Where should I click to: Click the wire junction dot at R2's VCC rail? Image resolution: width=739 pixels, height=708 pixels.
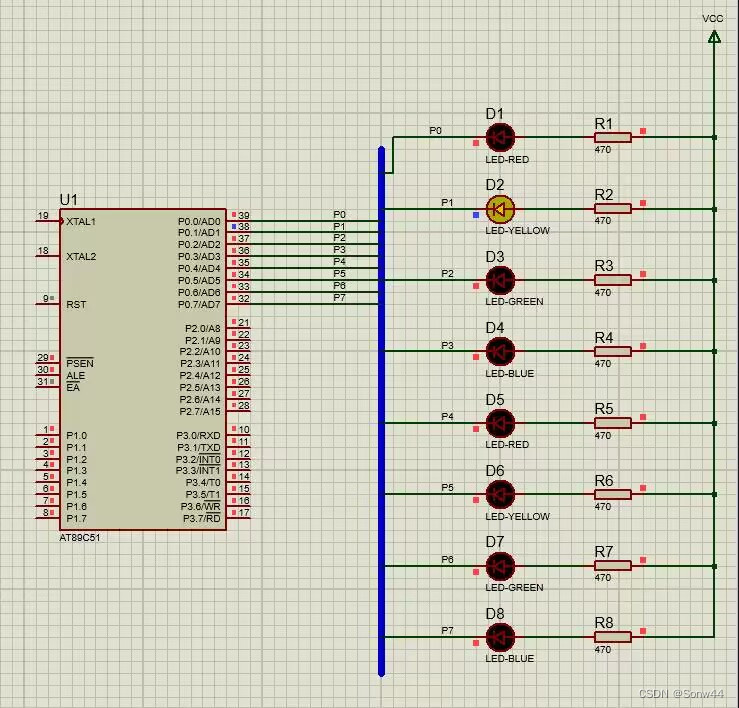[x=714, y=209]
